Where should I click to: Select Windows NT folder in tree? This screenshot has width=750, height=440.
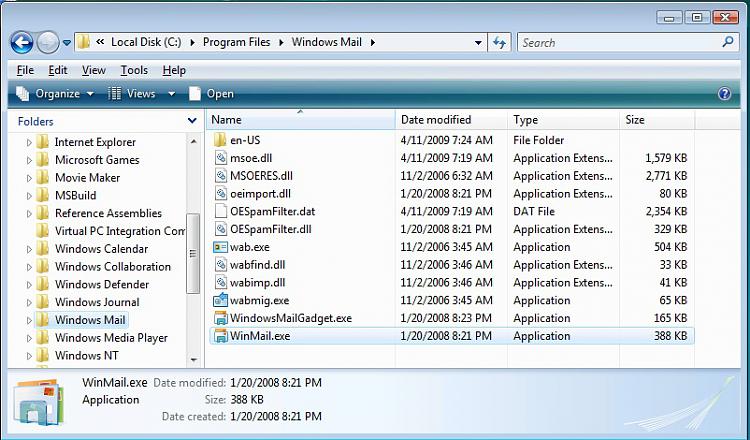click(87, 355)
